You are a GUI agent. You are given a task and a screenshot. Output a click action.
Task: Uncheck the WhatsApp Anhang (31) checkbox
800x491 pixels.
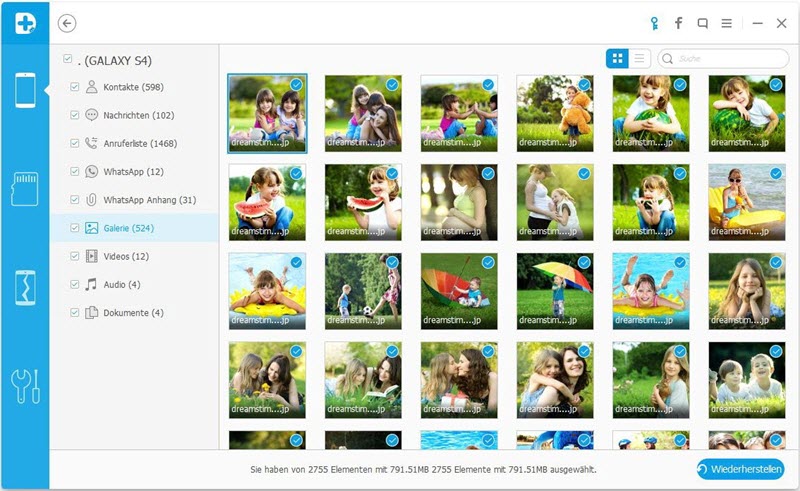click(74, 200)
